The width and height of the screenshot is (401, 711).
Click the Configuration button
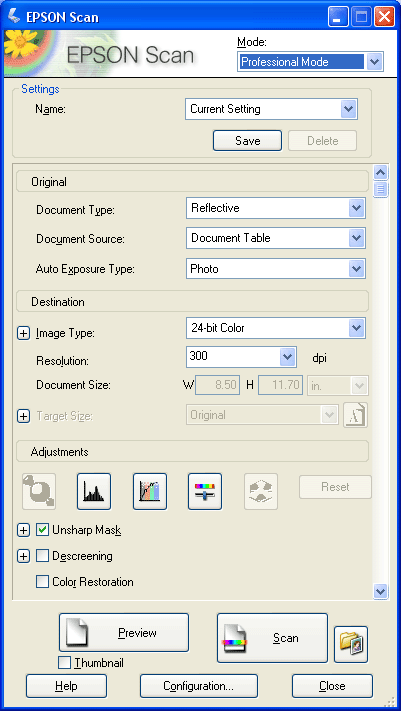199,686
